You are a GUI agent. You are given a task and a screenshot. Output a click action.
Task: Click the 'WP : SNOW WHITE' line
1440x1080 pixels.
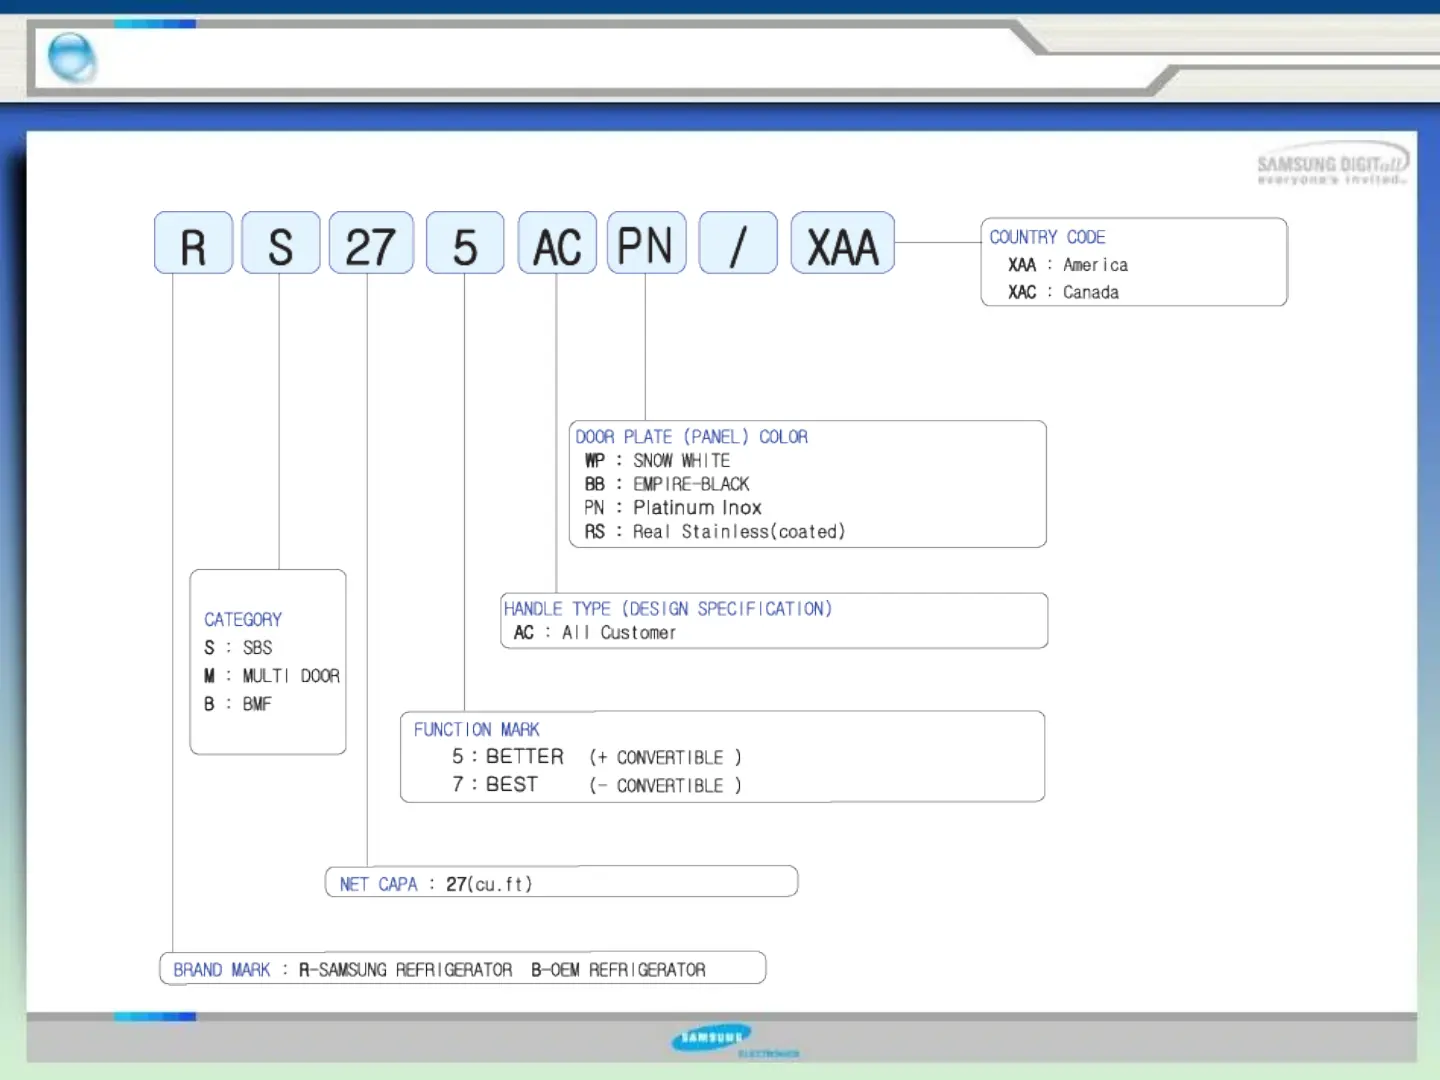[x=657, y=461]
